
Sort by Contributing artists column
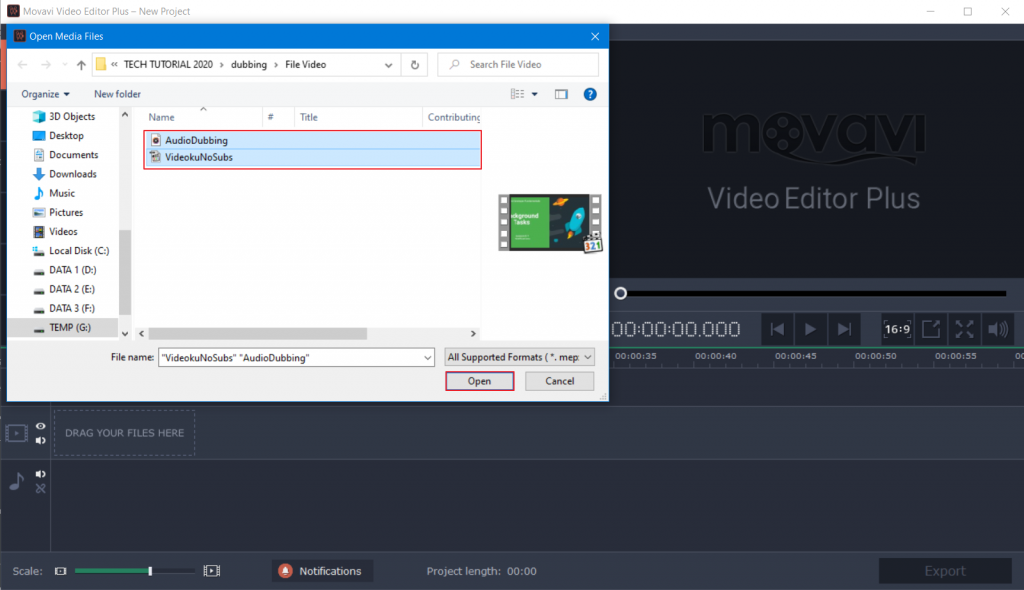pyautogui.click(x=452, y=118)
